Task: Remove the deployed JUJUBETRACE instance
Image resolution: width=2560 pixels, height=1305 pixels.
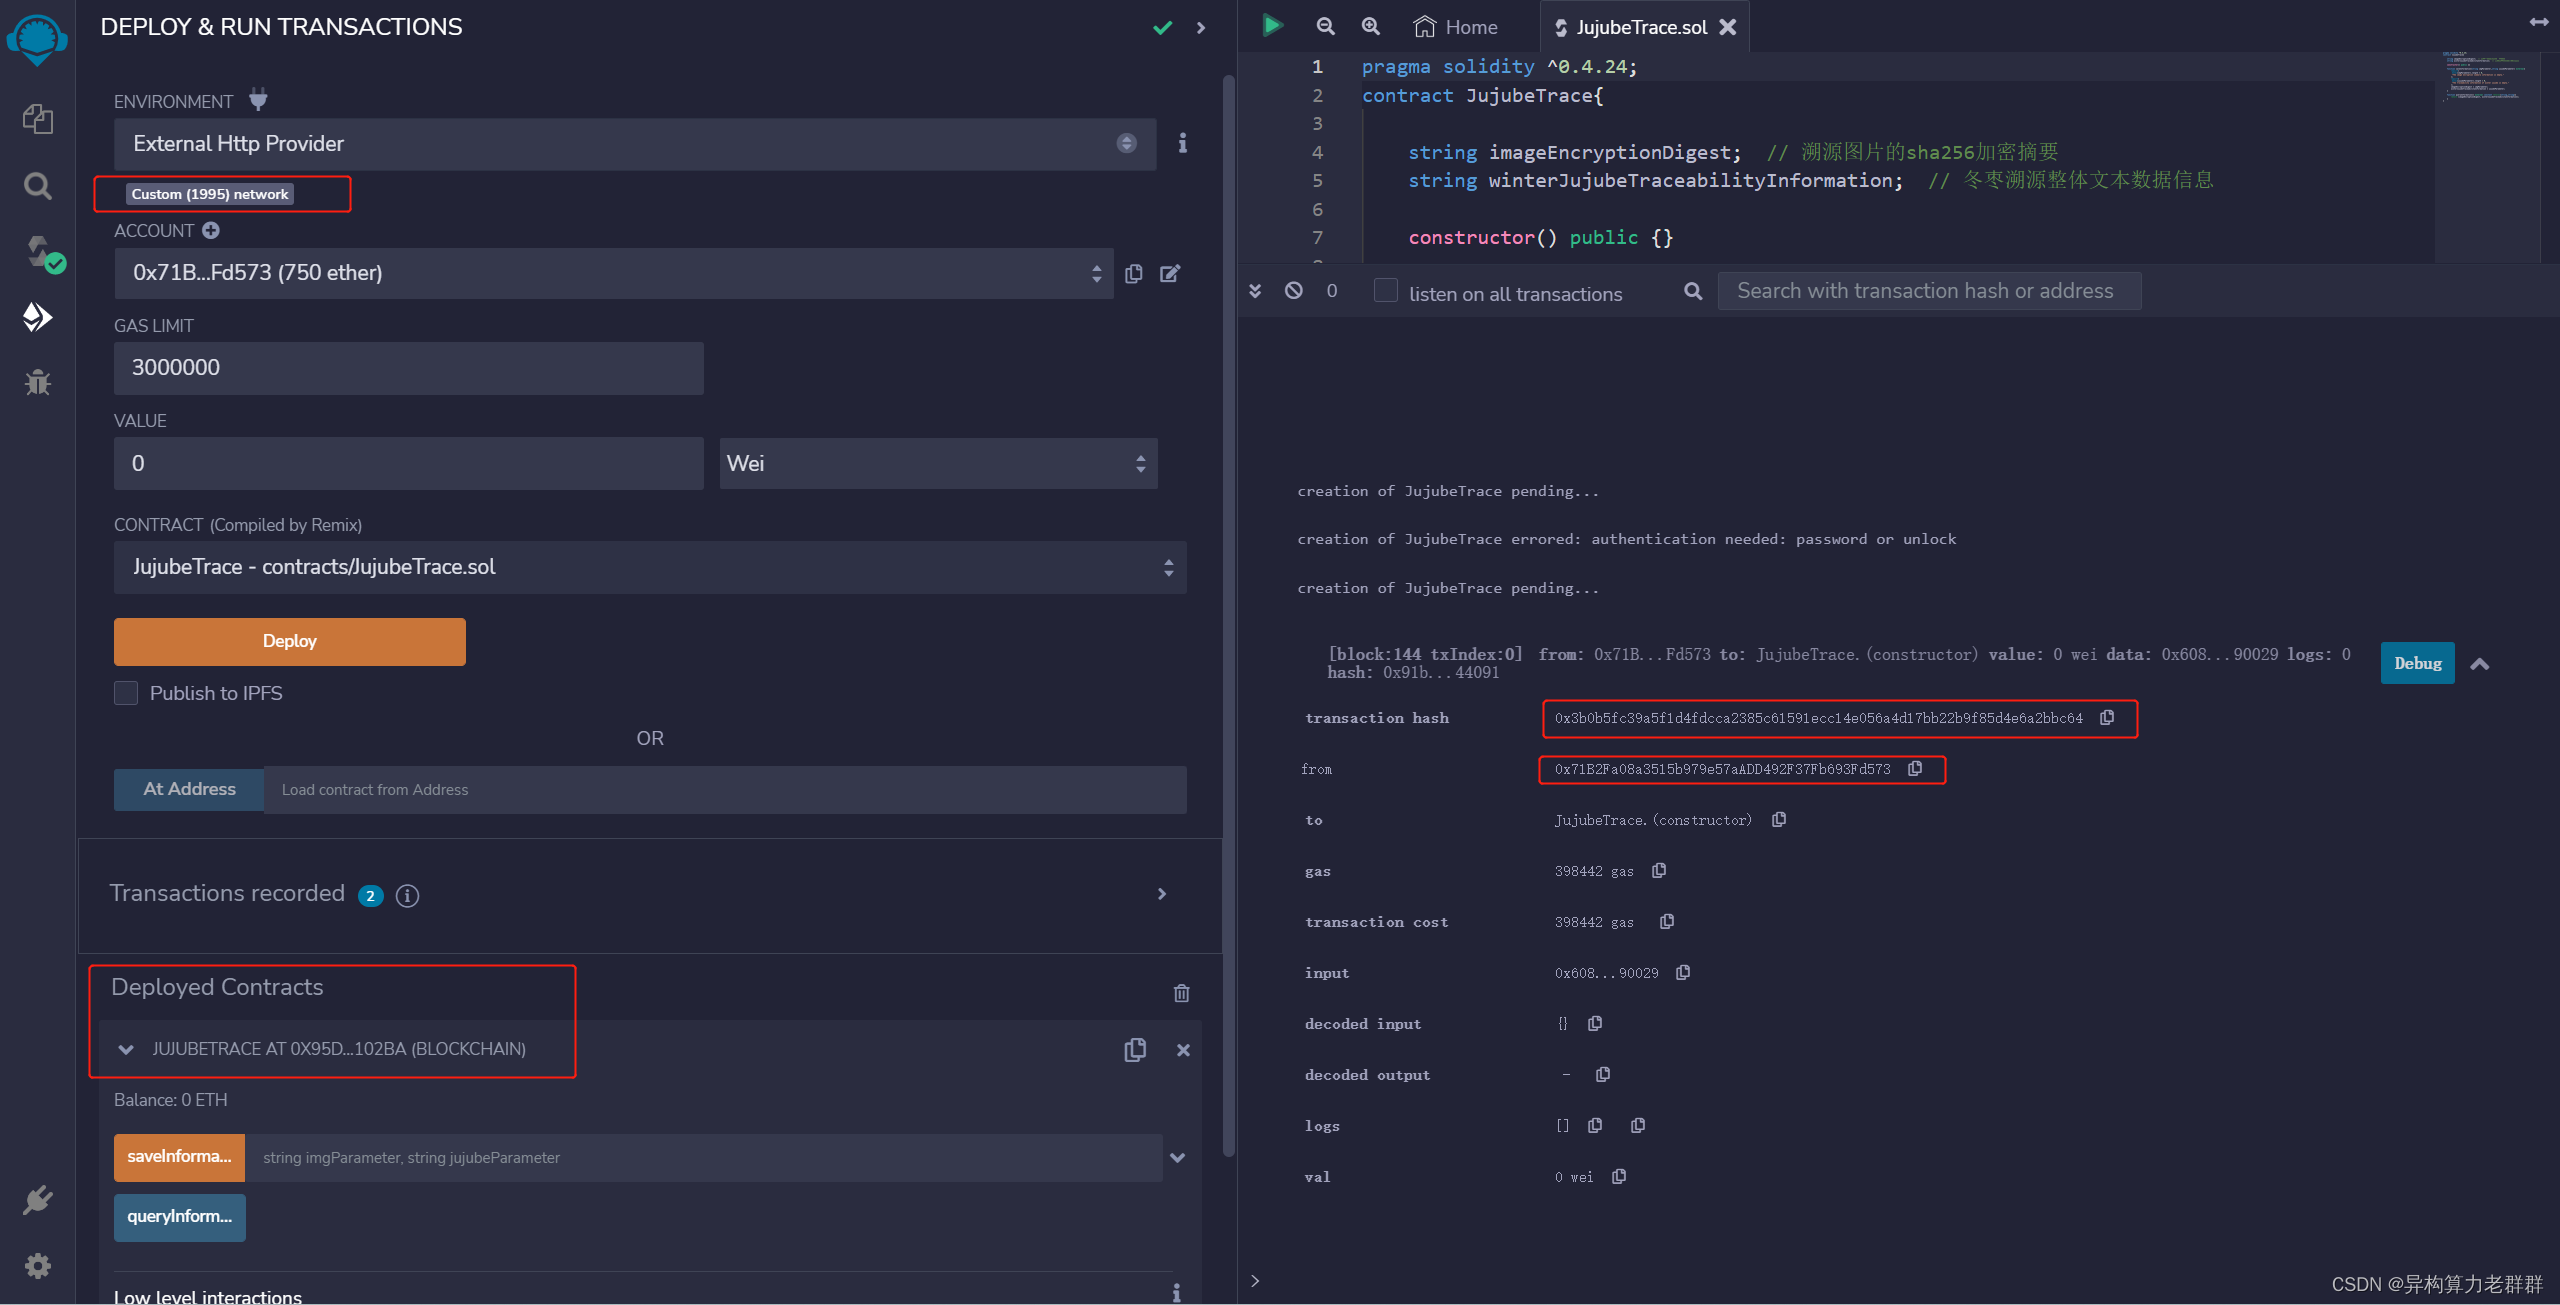Action: click(1183, 1050)
